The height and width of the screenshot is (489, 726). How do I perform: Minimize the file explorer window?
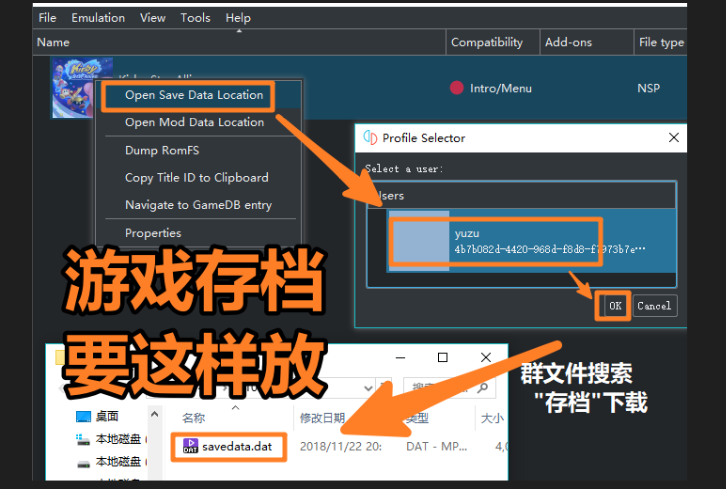[x=401, y=357]
